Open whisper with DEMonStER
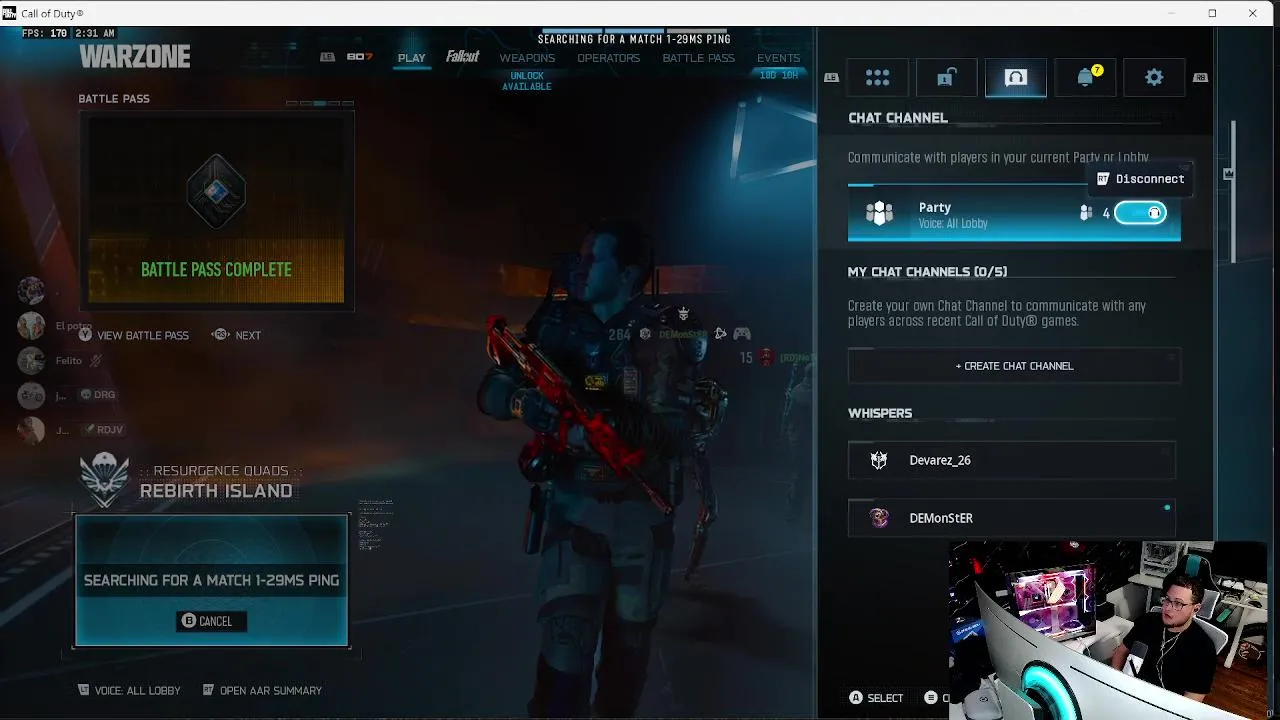Screen dimensions: 1280x720 1012,518
